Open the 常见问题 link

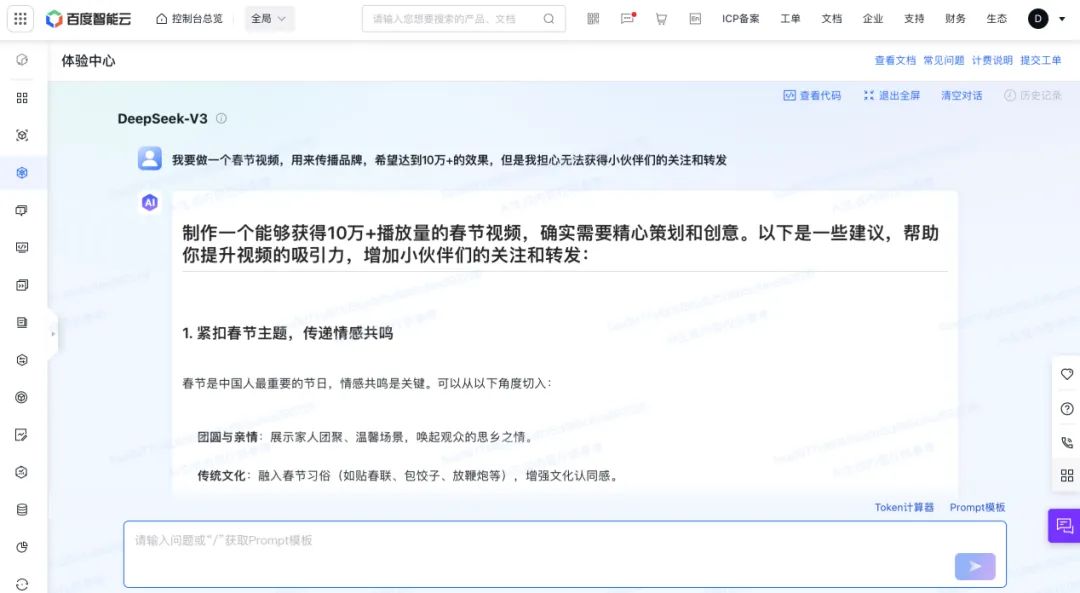pyautogui.click(x=944, y=61)
